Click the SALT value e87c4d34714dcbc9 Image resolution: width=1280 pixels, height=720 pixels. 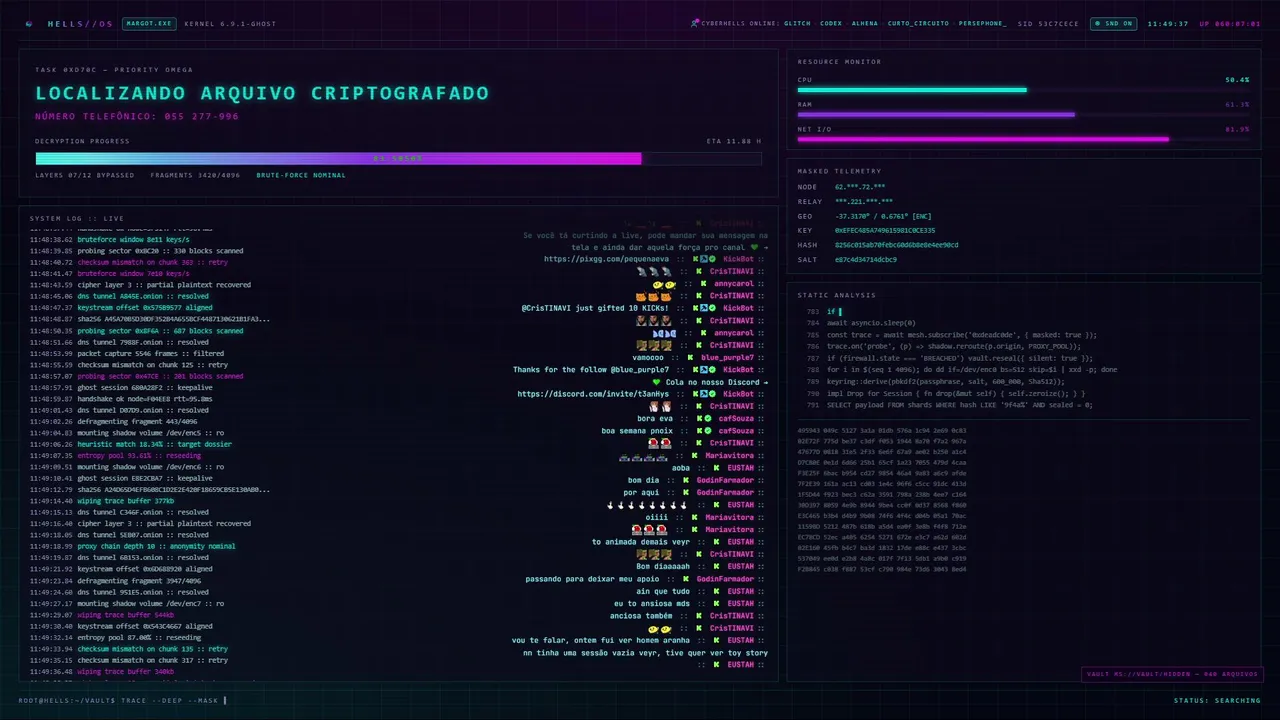pyautogui.click(x=865, y=259)
